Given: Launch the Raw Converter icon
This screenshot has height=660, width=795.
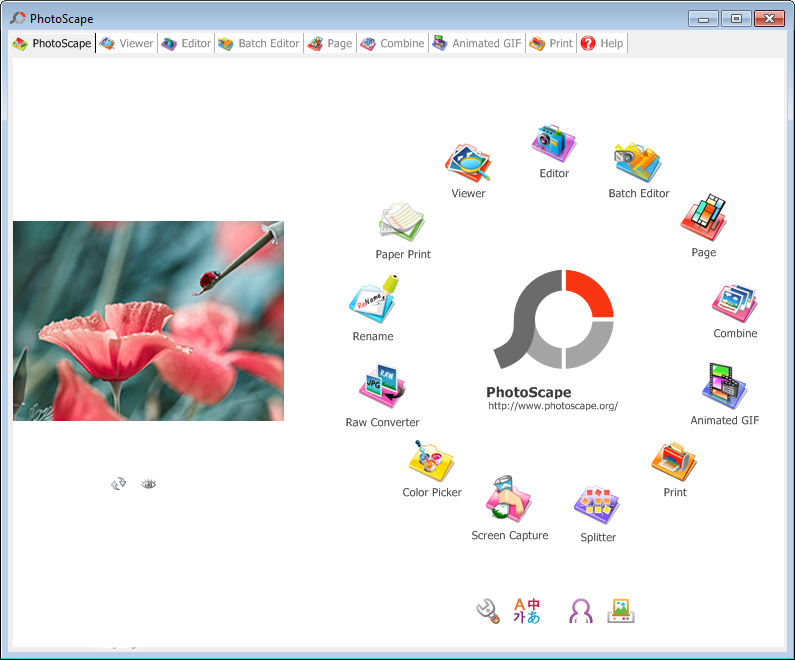Looking at the screenshot, I should [x=382, y=386].
